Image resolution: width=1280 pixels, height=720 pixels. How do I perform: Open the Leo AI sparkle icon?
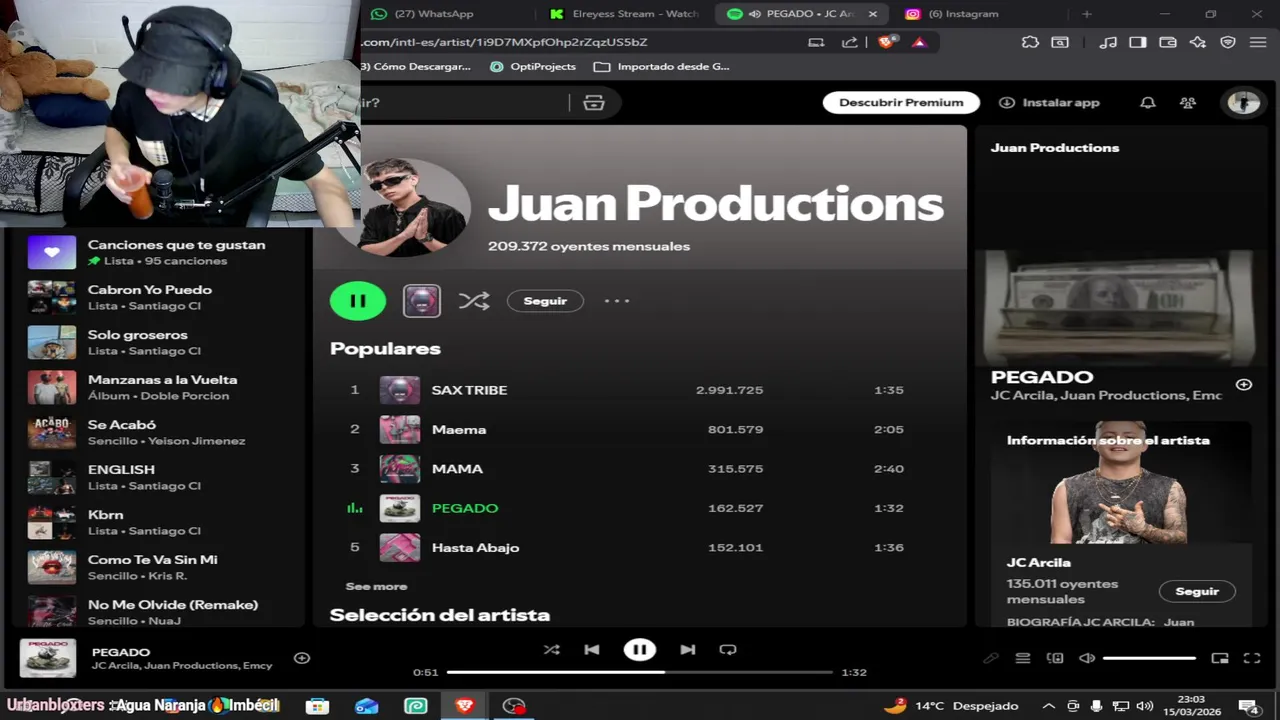(x=1197, y=42)
